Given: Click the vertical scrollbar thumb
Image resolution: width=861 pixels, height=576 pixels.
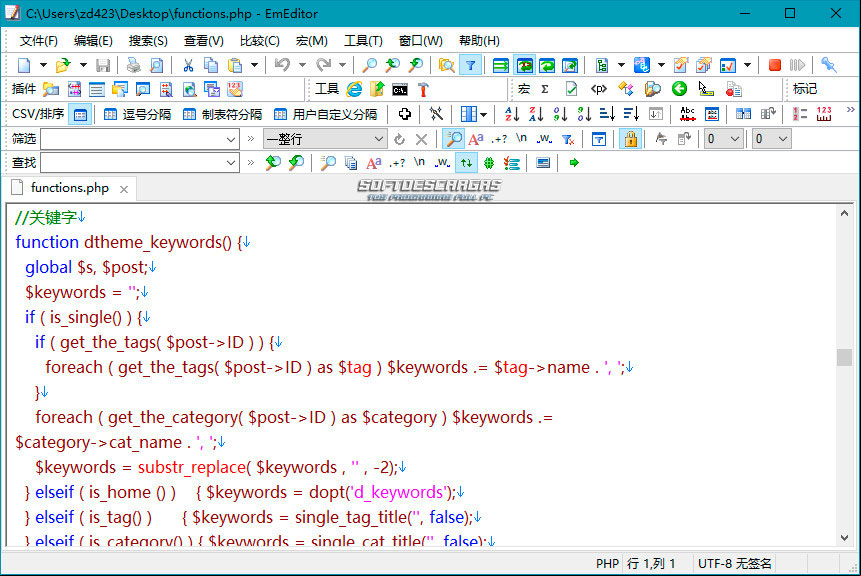Looking at the screenshot, I should pyautogui.click(x=844, y=357).
